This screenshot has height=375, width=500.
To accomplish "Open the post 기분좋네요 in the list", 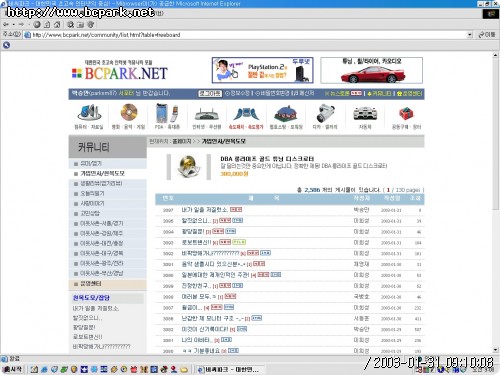I will click(x=201, y=350).
